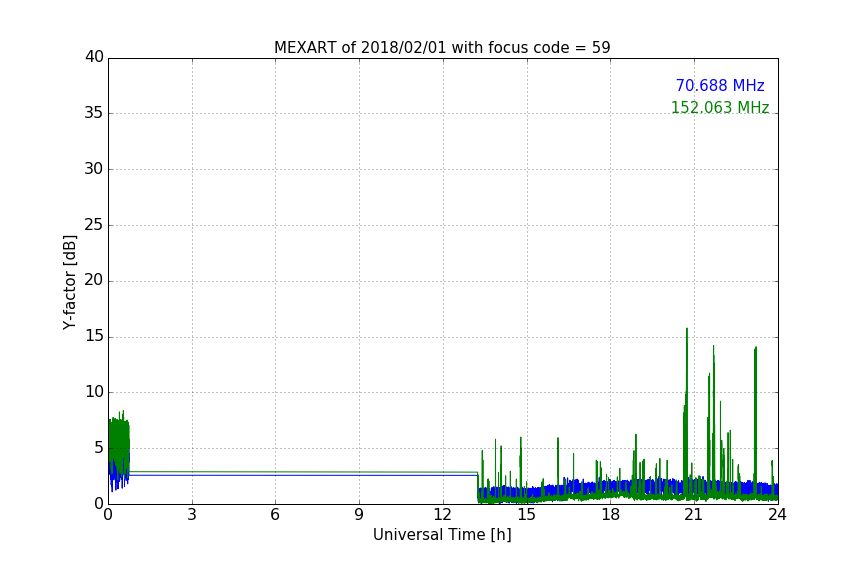Click the 'Universal Time [h]' axis label

pyautogui.click(x=442, y=535)
